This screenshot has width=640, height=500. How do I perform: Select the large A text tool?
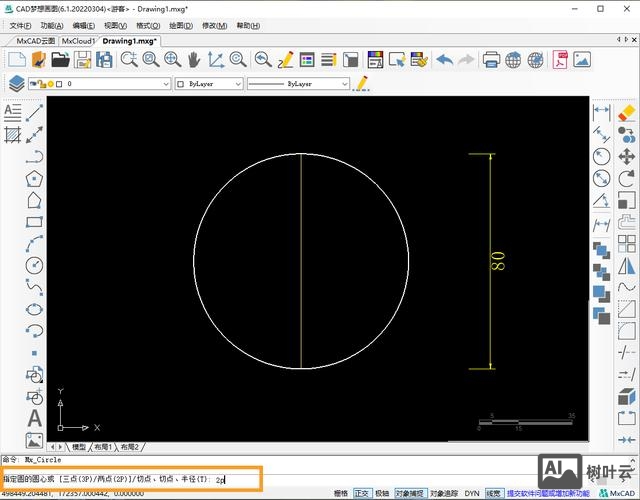(x=34, y=418)
